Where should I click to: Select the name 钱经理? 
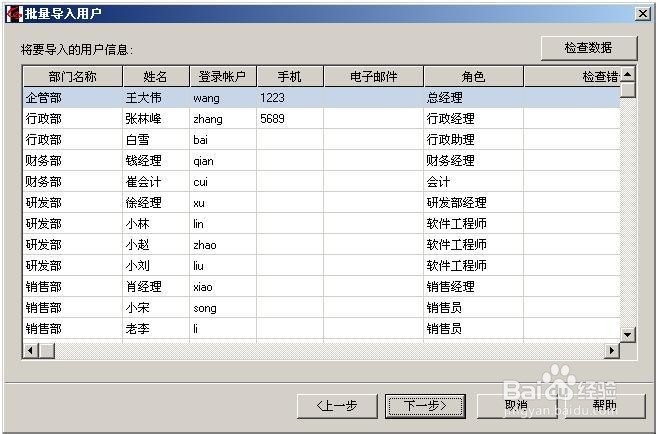click(144, 161)
